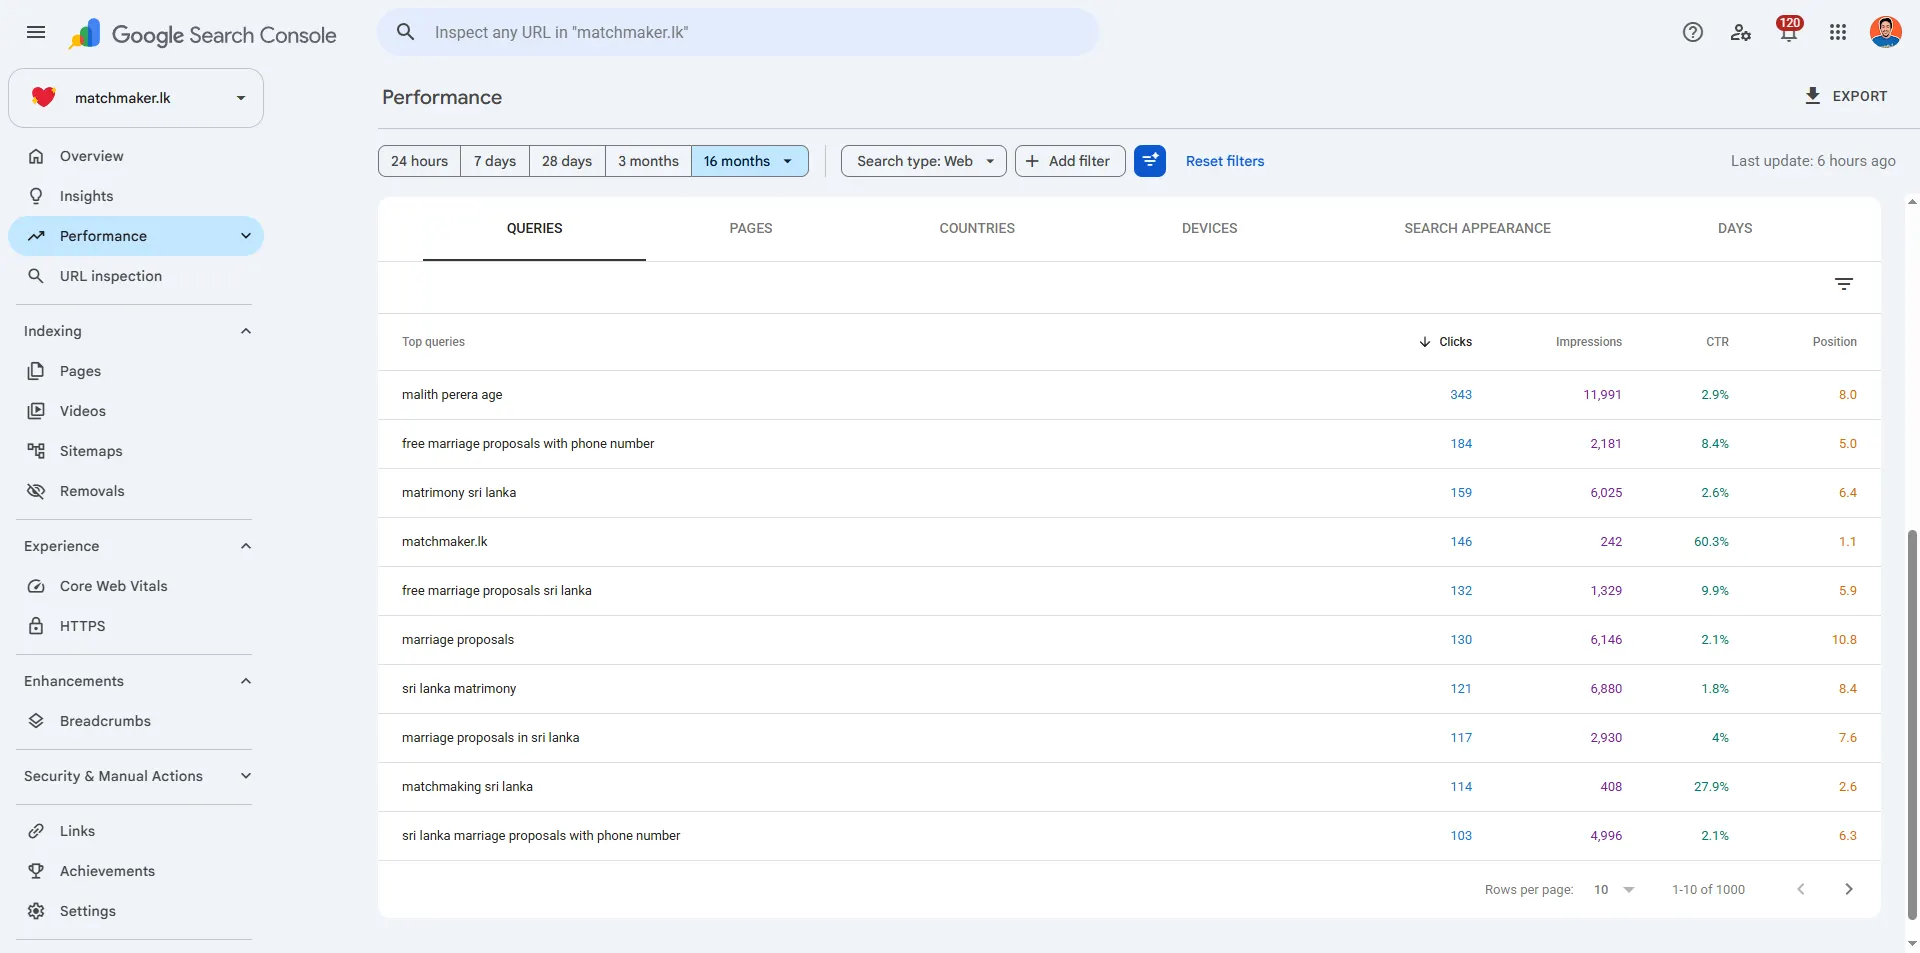Collapse the Indexing section
This screenshot has height=953, width=1920.
click(x=246, y=331)
